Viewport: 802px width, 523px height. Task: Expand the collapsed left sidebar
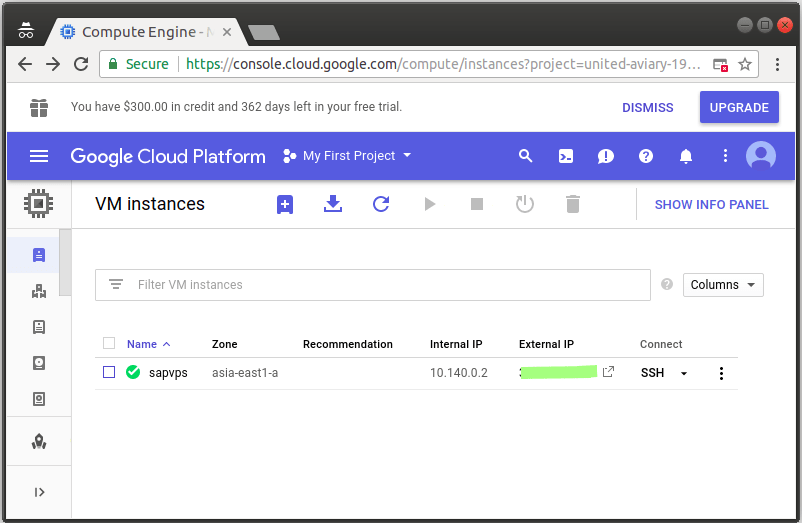pyautogui.click(x=39, y=492)
